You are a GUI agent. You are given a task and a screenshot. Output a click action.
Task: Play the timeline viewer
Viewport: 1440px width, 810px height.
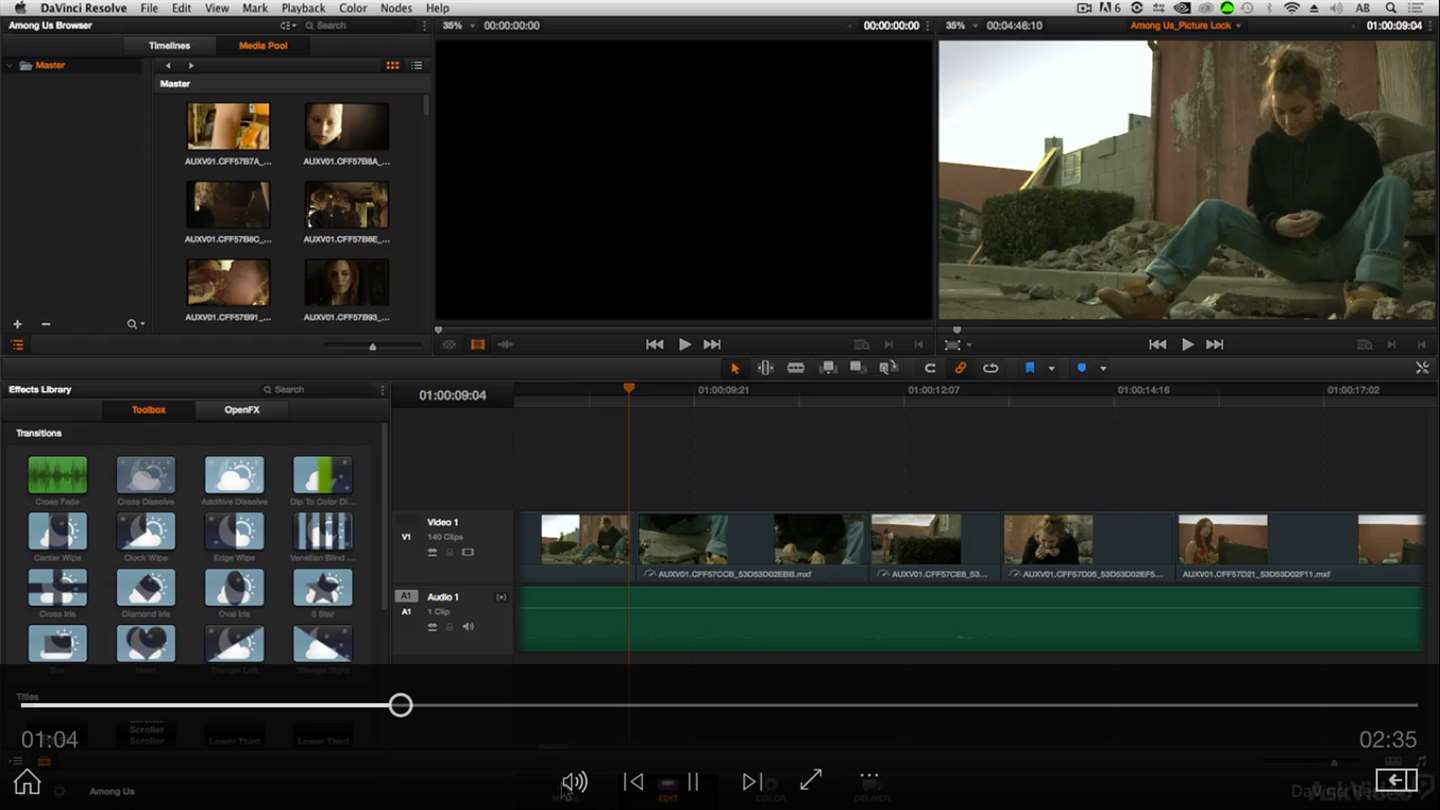(x=1187, y=344)
